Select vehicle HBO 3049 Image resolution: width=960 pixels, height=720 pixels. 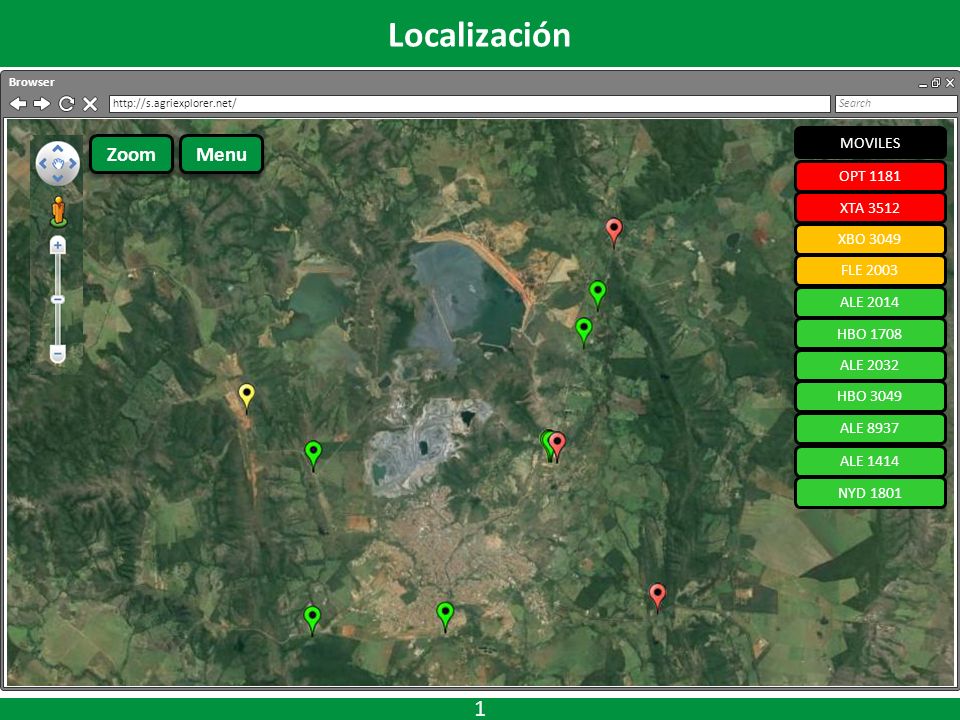pyautogui.click(x=870, y=396)
